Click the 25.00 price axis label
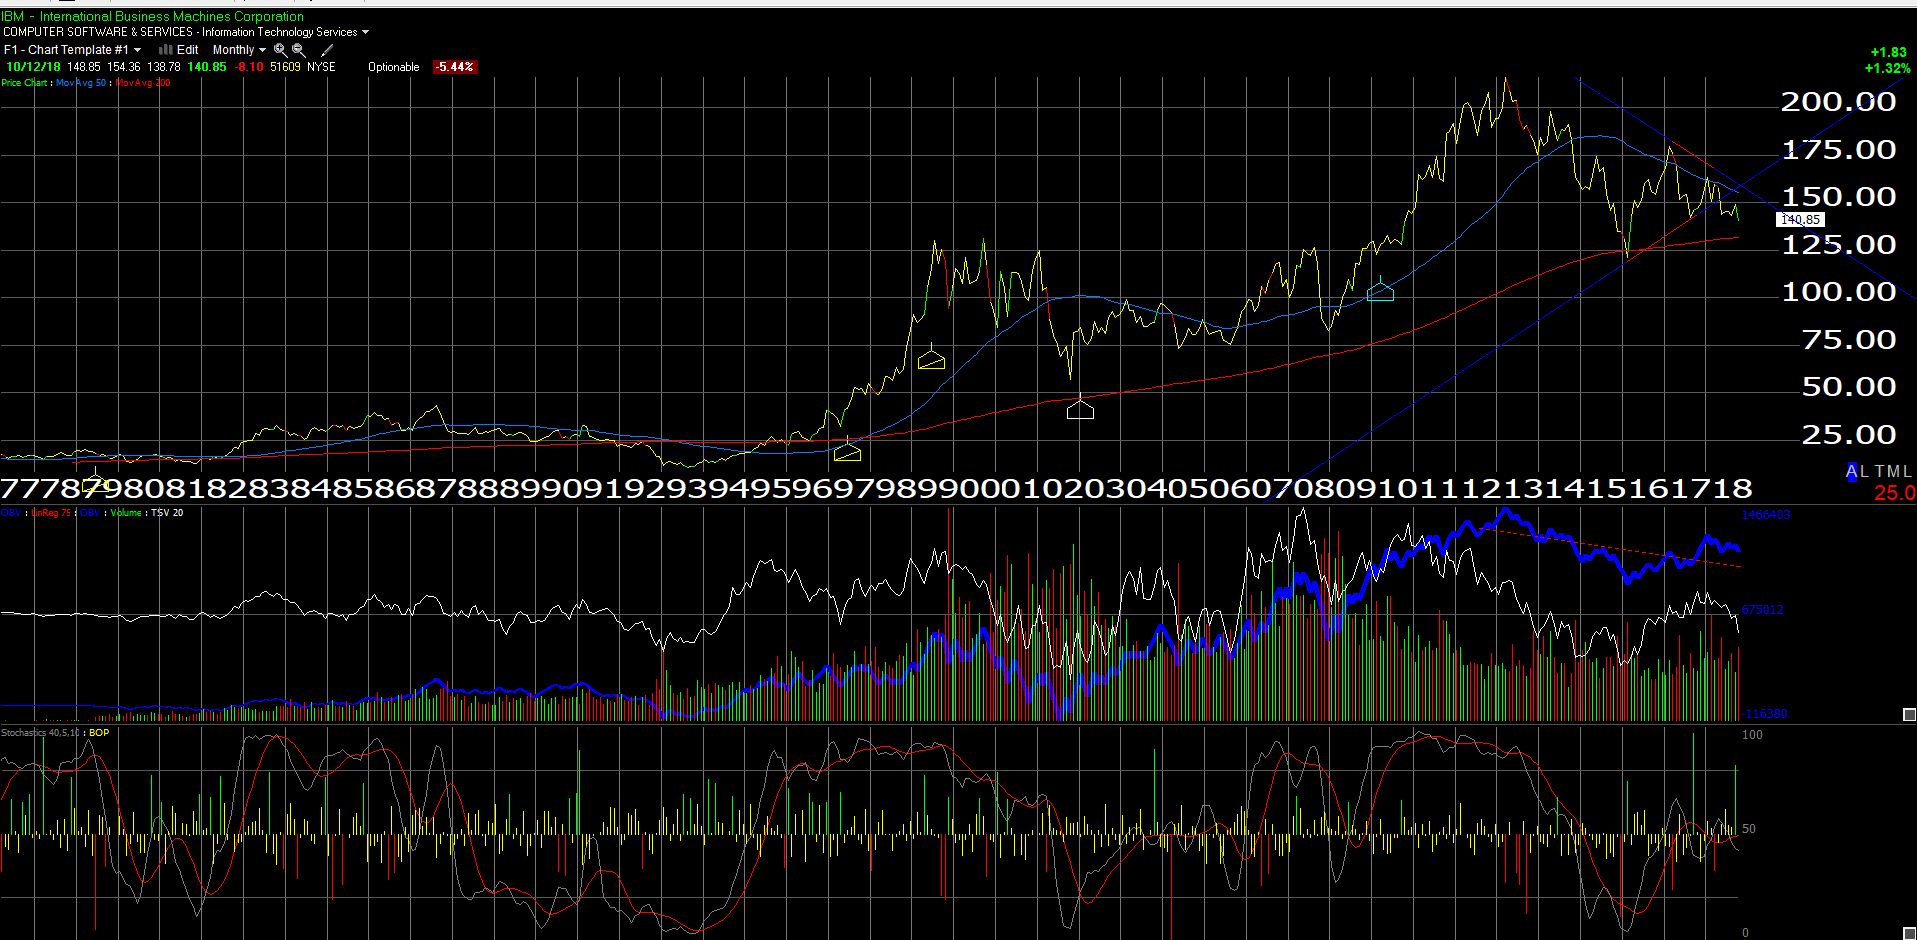This screenshot has width=1917, height=940. [x=1848, y=435]
